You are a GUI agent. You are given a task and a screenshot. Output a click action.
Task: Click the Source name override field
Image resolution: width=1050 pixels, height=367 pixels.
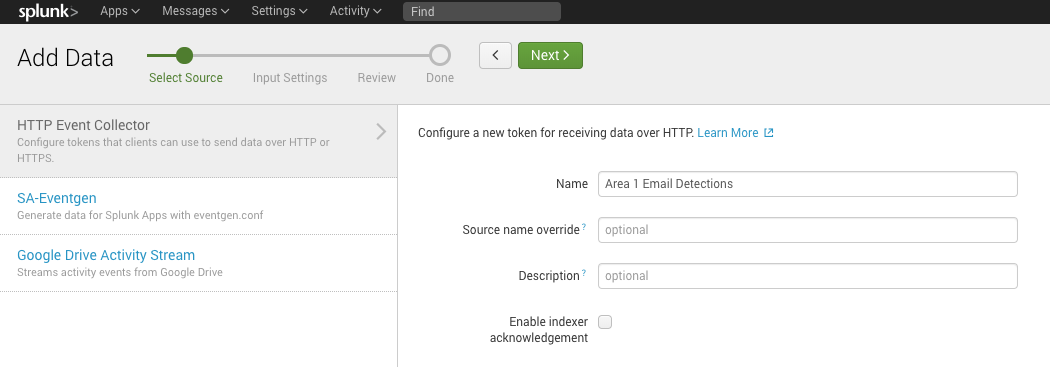tap(808, 230)
